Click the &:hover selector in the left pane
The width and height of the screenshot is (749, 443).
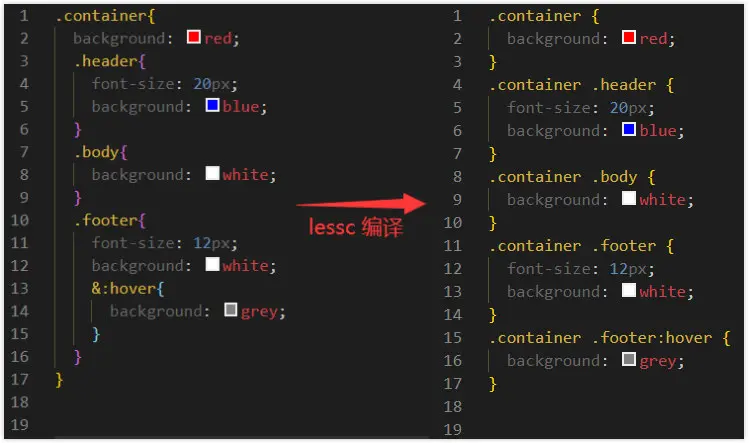tap(123, 289)
